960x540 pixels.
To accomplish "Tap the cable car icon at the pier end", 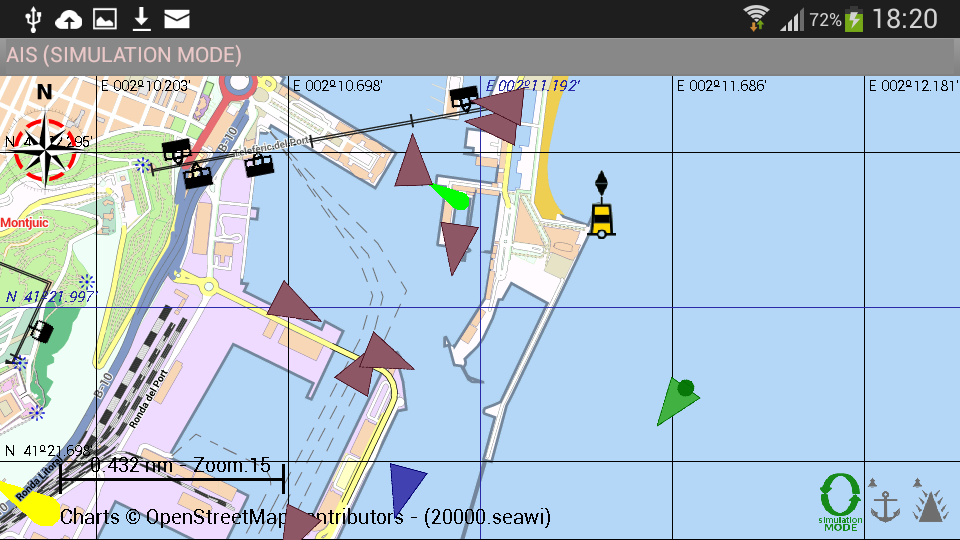I will coord(463,99).
